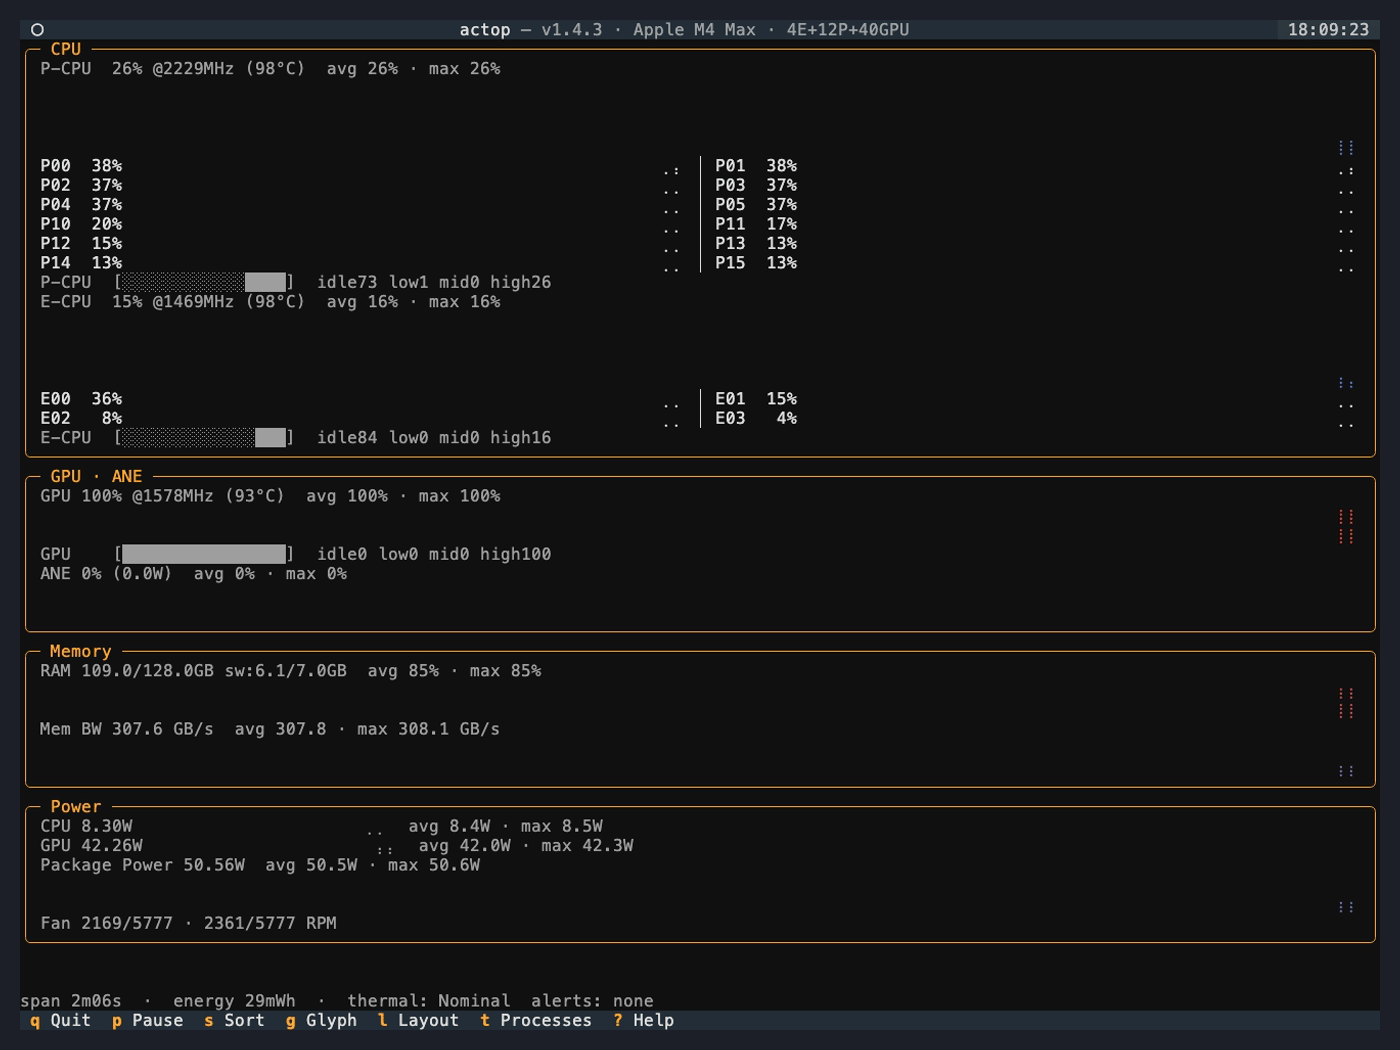Click 'idle84 low0 mid0 high16' text
The image size is (1400, 1050).
coord(434,437)
